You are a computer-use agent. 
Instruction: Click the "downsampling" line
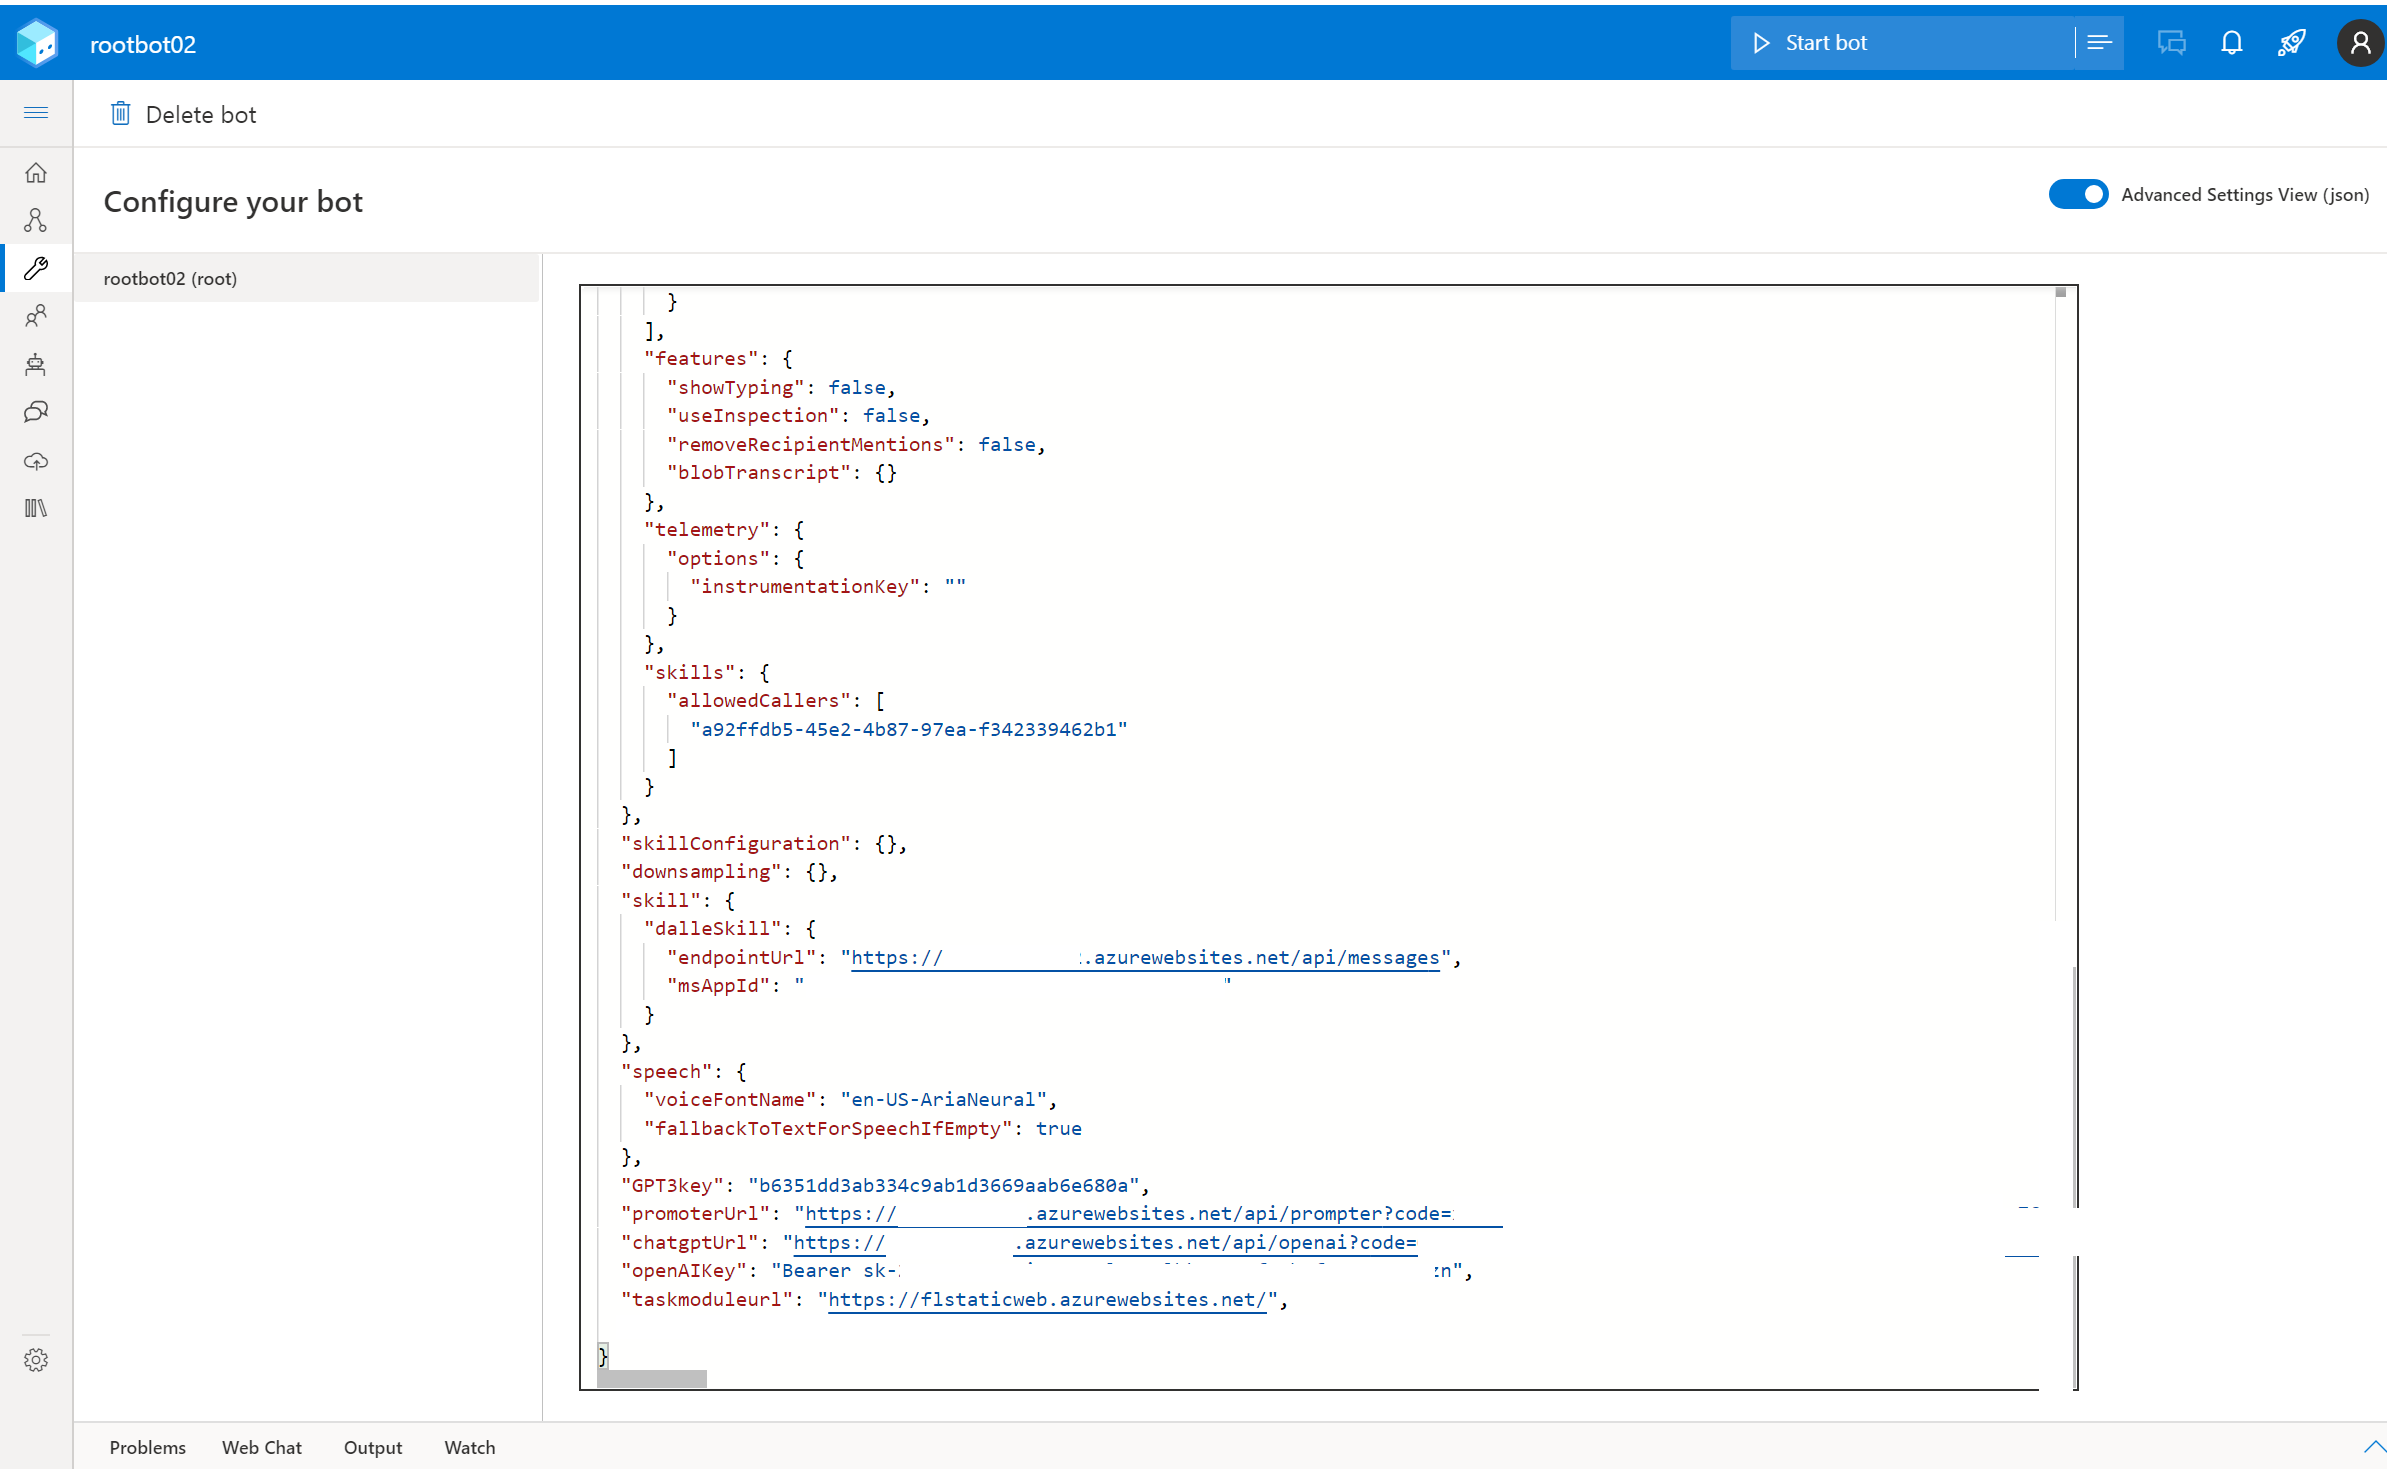[x=730, y=872]
